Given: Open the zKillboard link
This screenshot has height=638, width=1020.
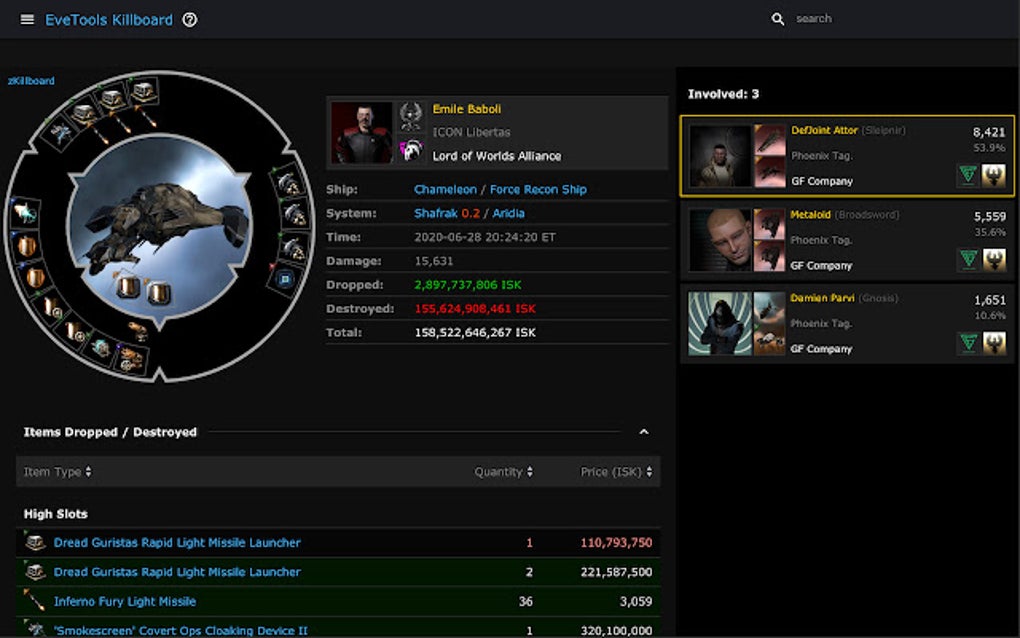Looking at the screenshot, I should (31, 81).
